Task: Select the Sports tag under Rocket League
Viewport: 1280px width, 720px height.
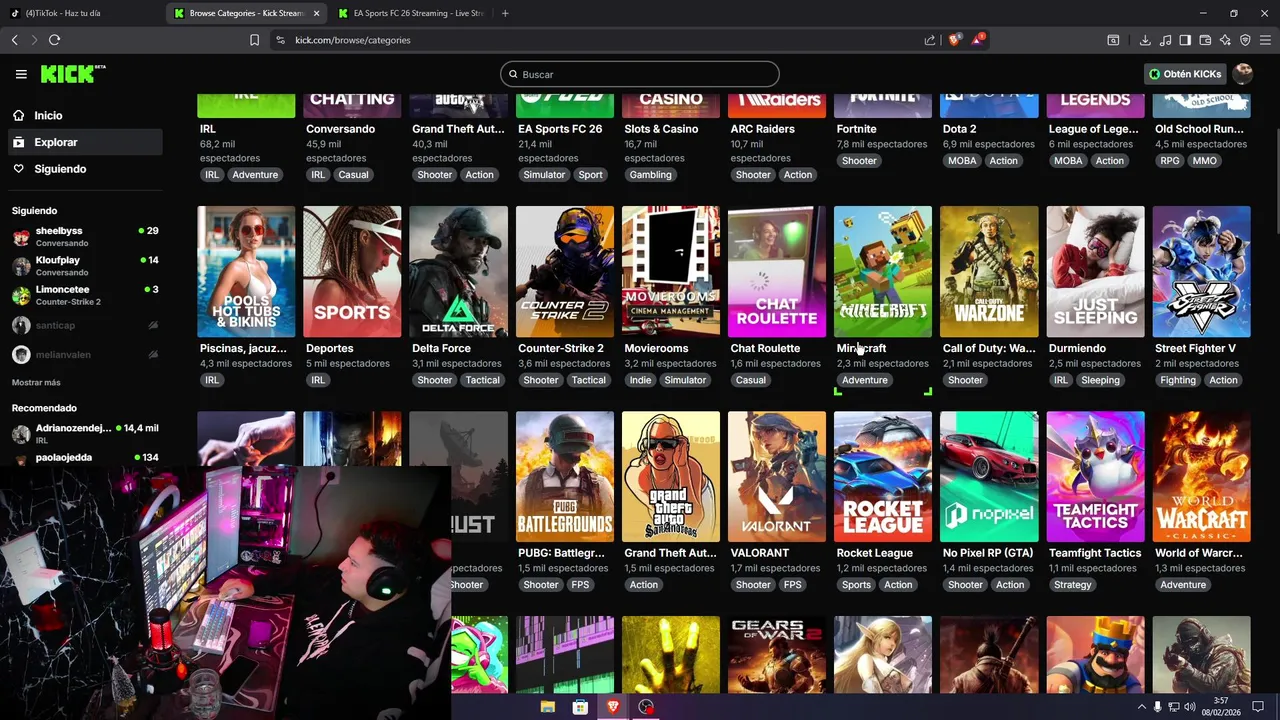Action: (x=856, y=585)
